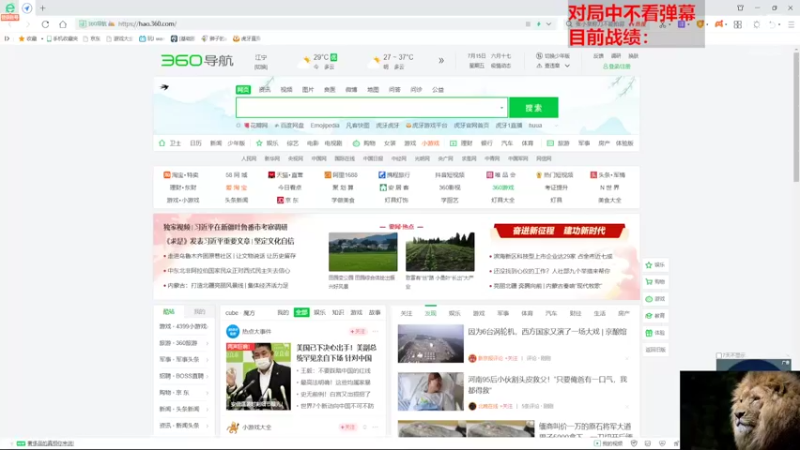The width and height of the screenshot is (800, 450).
Task: Go to the browser home page icon
Action: coord(63,24)
